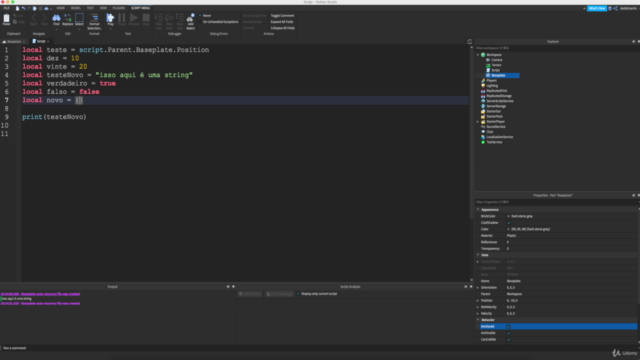Select Script under Workspace in Explorer
This screenshot has width=640, height=360.
tap(495, 70)
